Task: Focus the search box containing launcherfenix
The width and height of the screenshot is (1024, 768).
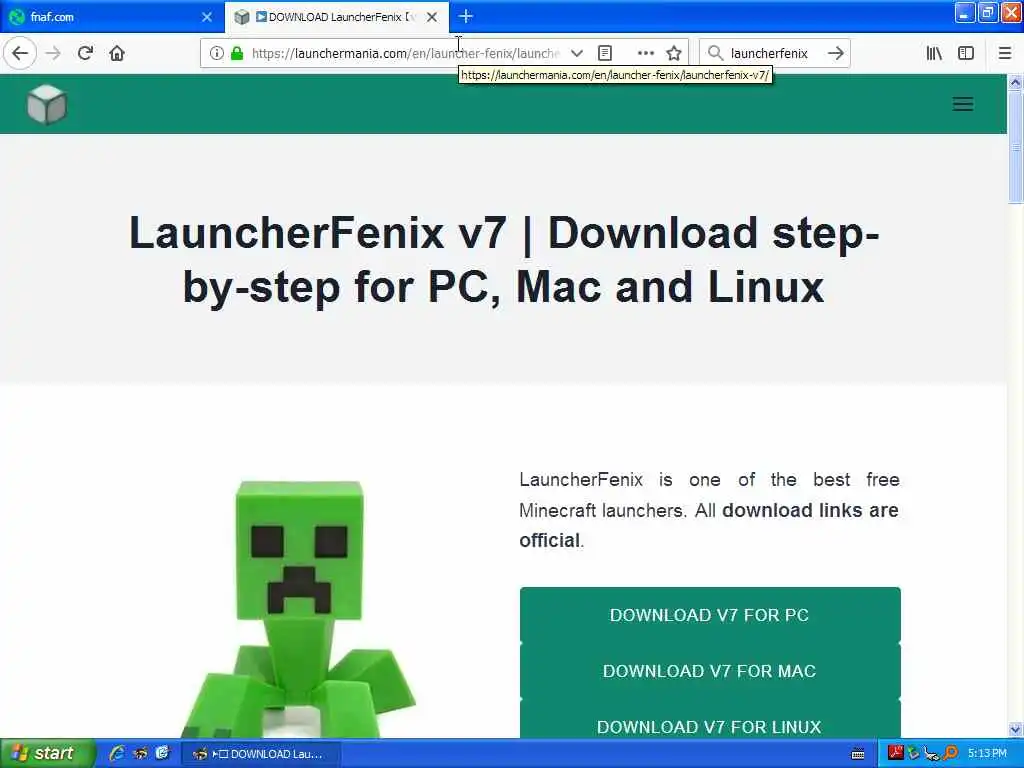Action: point(775,53)
